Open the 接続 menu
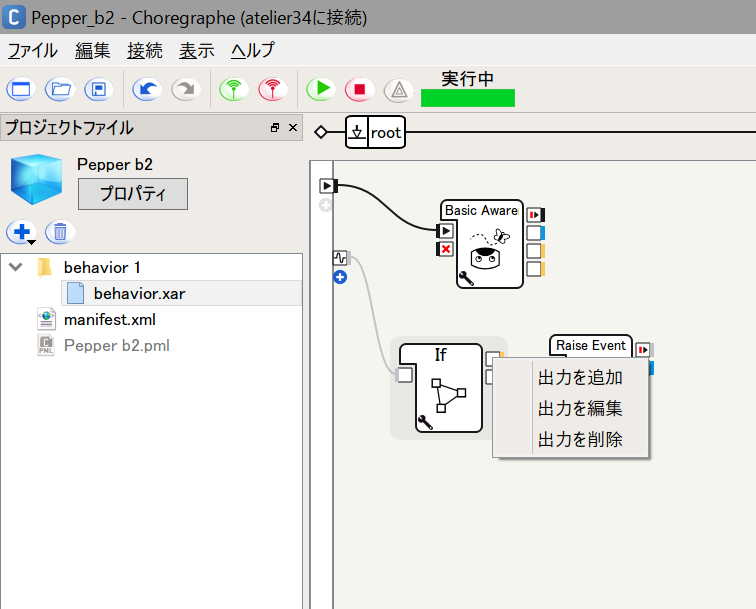 145,50
